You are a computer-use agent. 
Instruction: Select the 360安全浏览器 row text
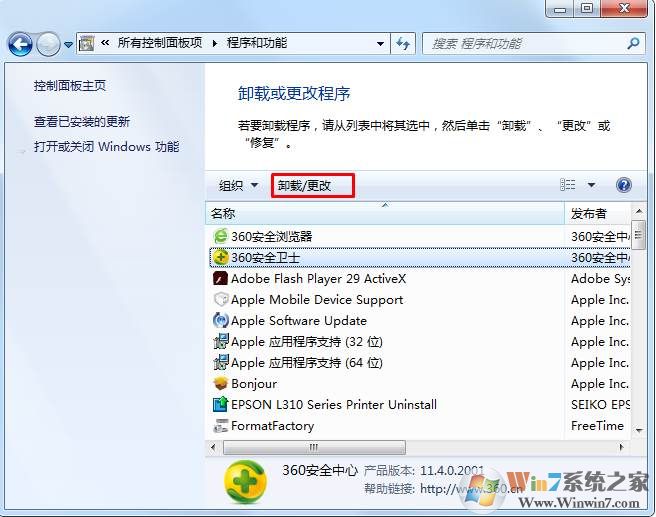pos(272,237)
